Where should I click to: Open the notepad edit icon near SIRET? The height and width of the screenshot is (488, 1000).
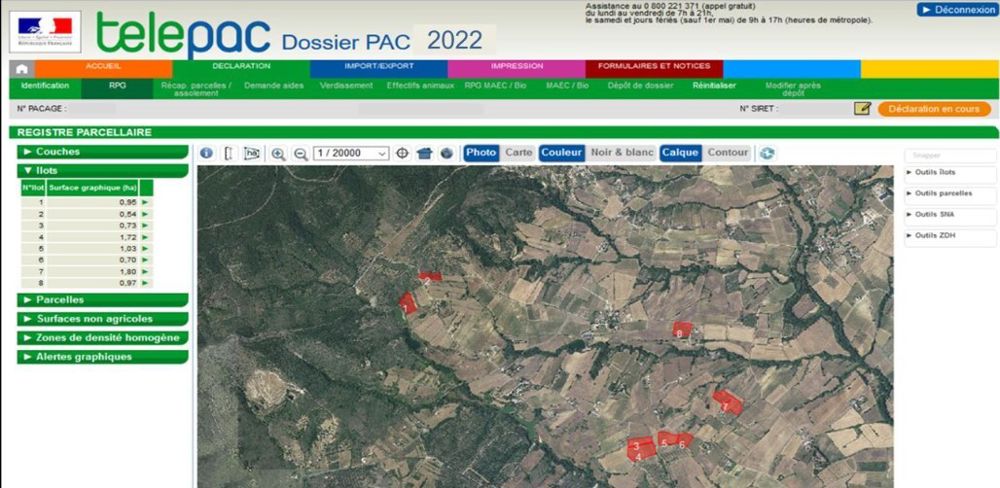(862, 108)
